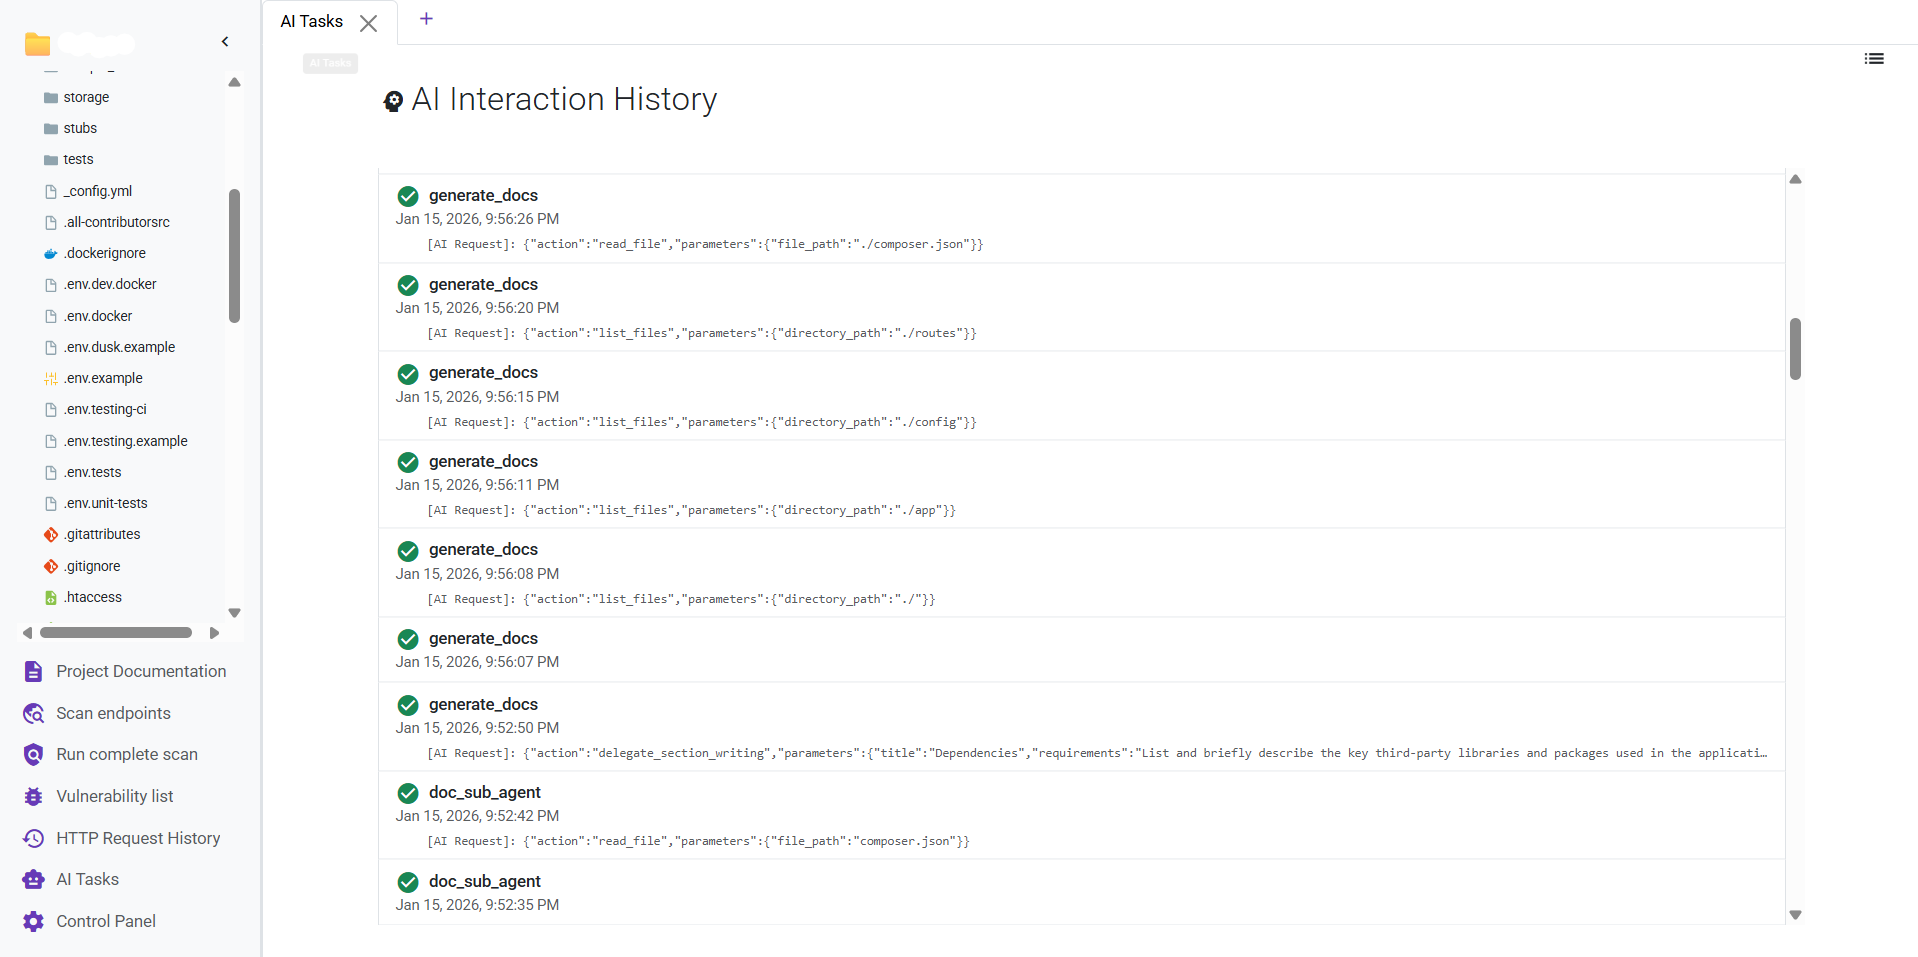Open the tests folder
This screenshot has width=1918, height=957.
(x=78, y=159)
